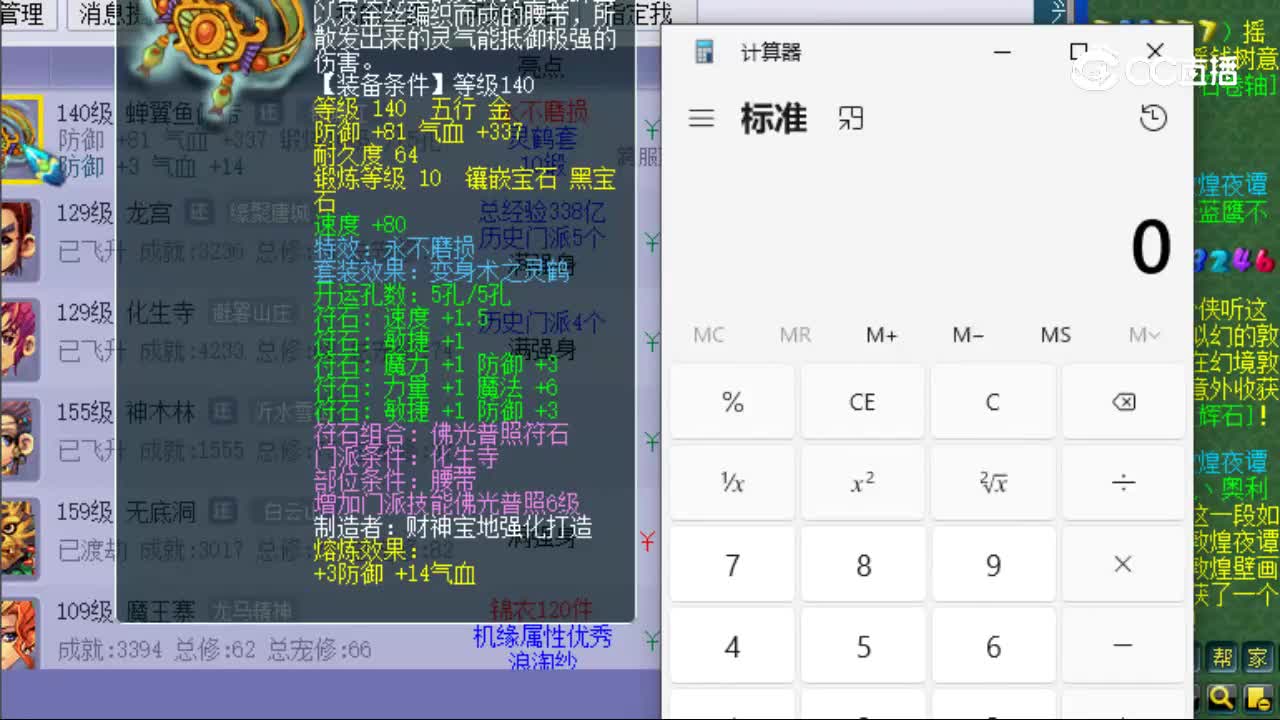The image size is (1280, 720).
Task: Click the MS memory store button
Action: (x=1055, y=335)
